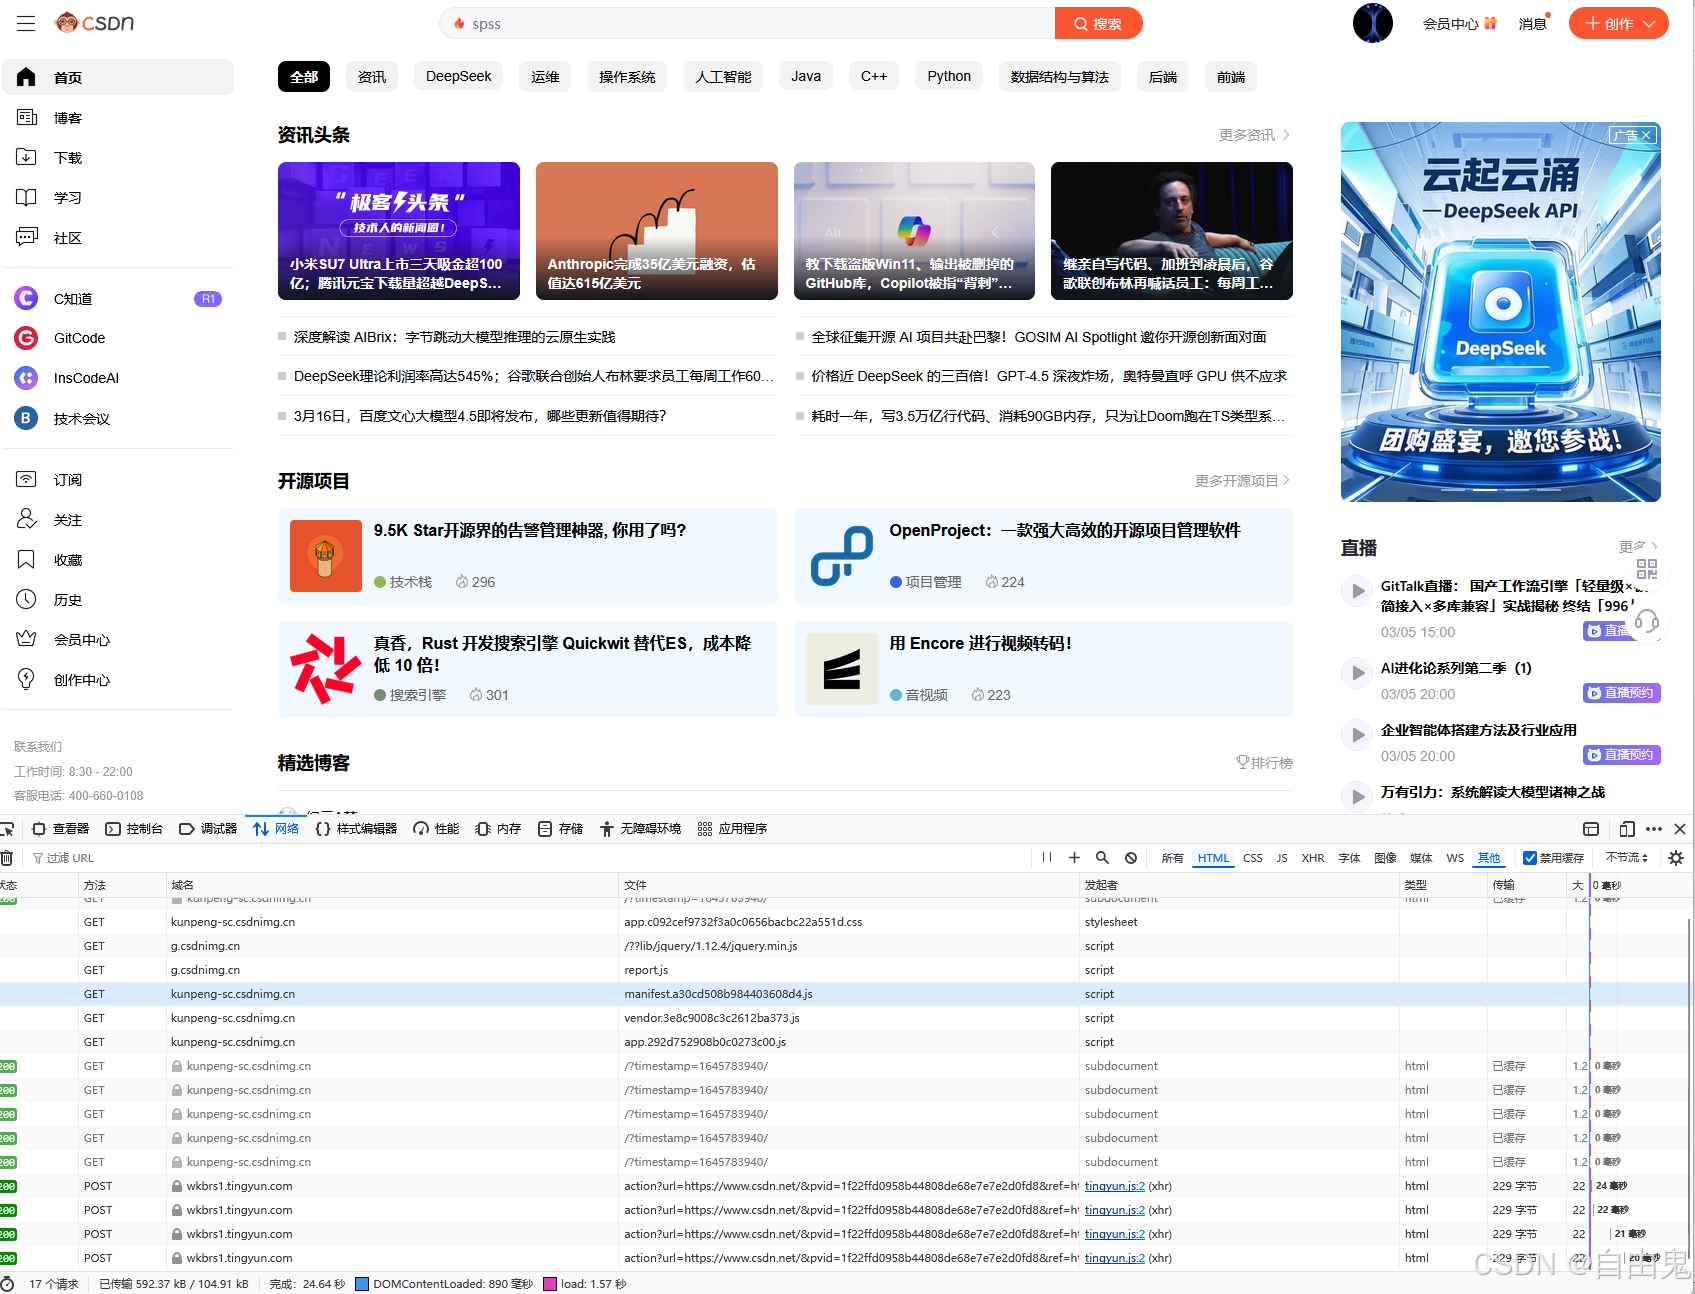Image resolution: width=1695 pixels, height=1294 pixels.
Task: Select manifest.a30cd508b984403608d4.js request row
Action: click(845, 994)
